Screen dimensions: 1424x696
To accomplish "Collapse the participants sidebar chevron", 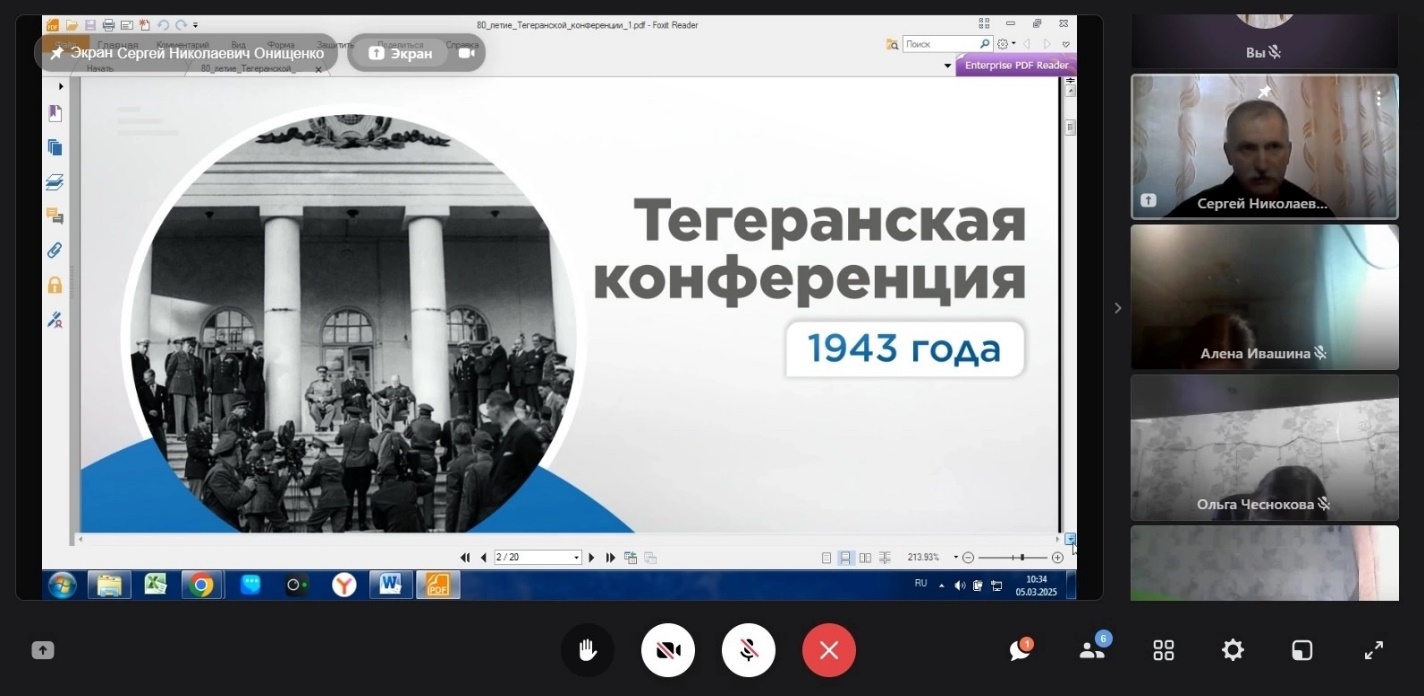I will point(1118,308).
